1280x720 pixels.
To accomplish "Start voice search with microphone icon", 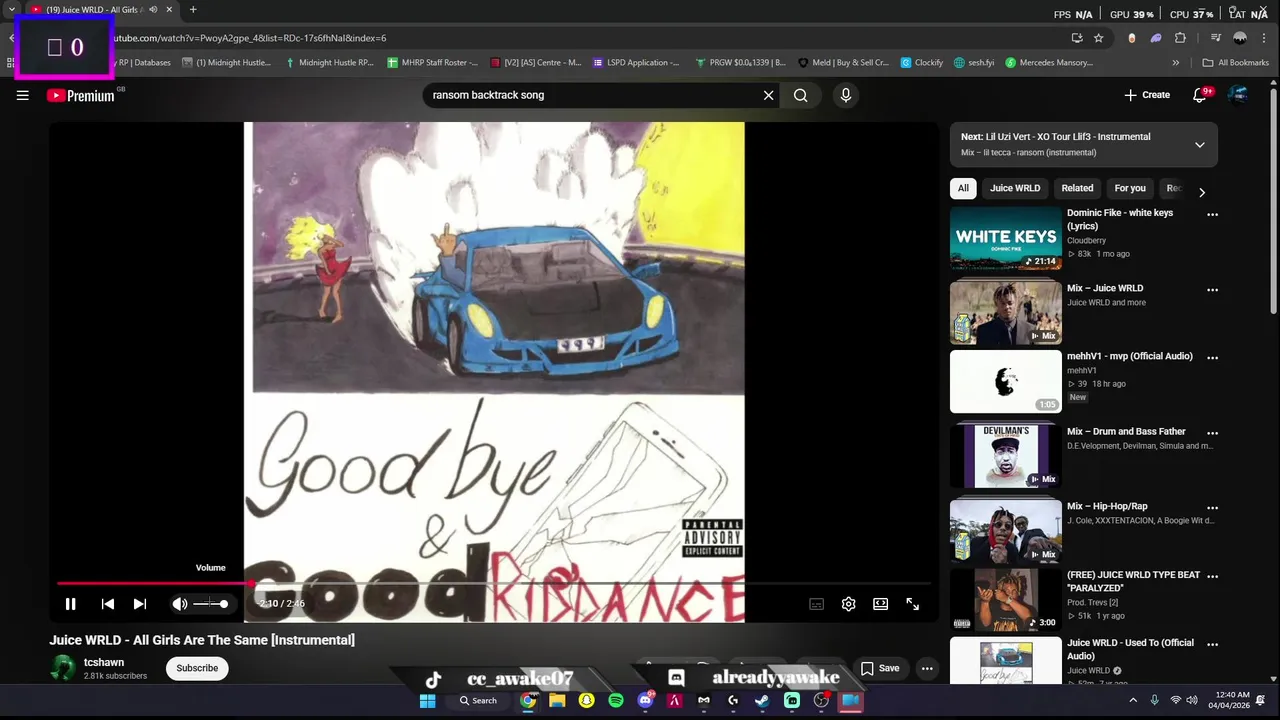I will pos(846,95).
